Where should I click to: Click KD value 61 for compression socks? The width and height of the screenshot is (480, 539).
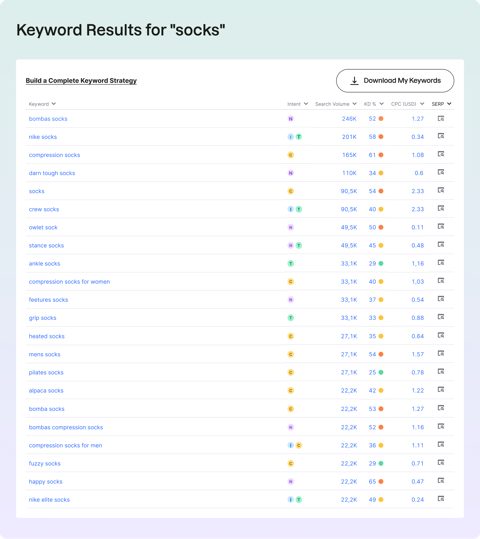point(372,155)
